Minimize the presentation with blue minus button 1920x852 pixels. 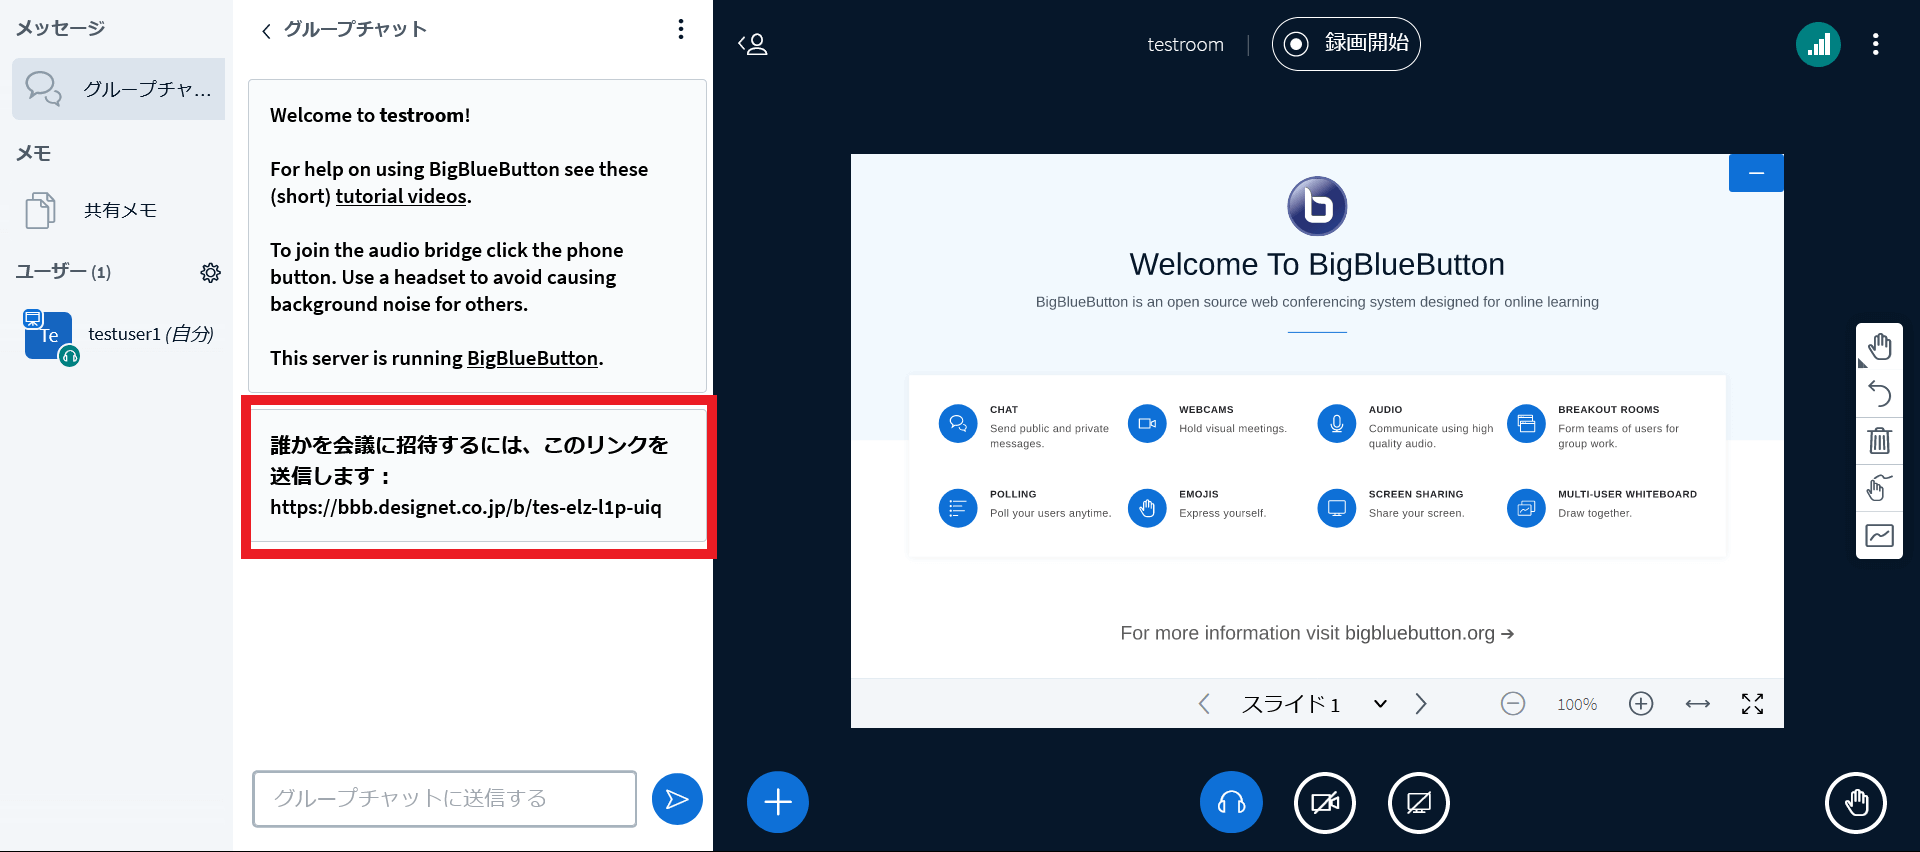1756,173
